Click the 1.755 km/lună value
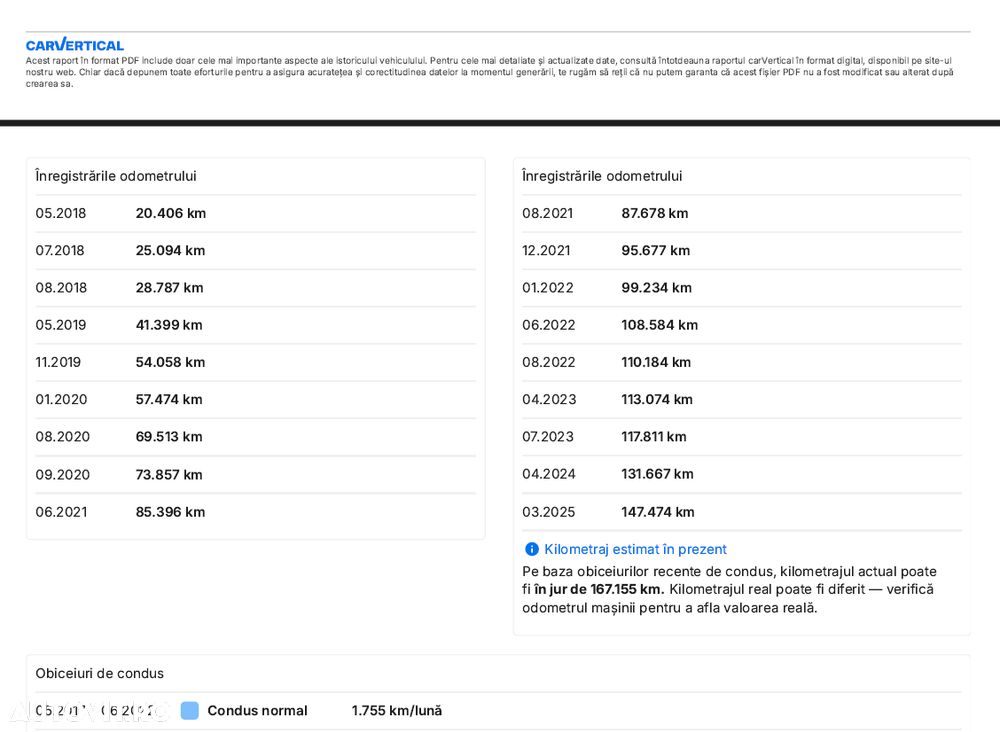The image size is (1000, 732). pos(397,710)
